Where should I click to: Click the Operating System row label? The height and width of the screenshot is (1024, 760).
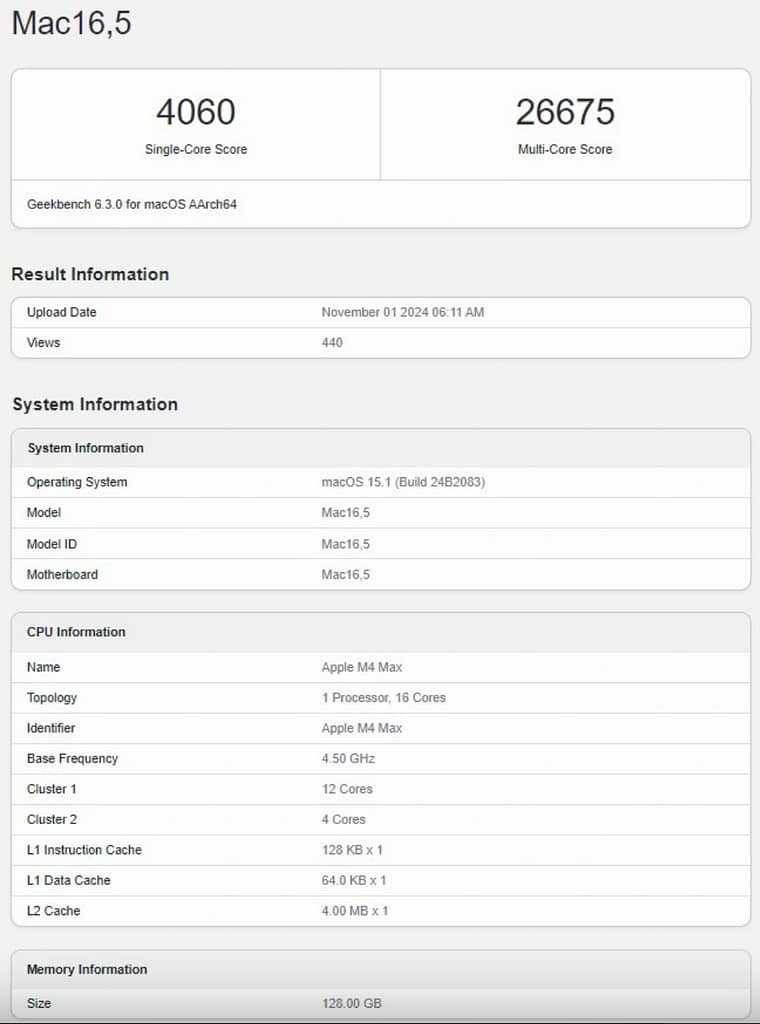(77, 482)
